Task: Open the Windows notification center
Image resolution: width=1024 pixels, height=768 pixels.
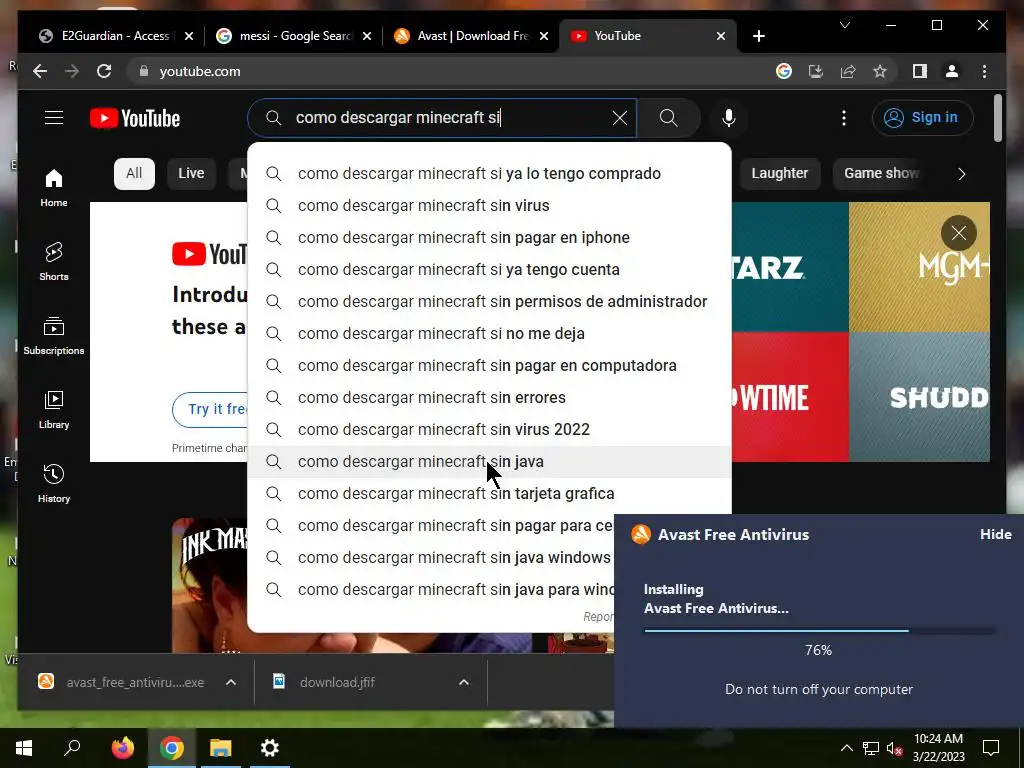Action: 991,748
